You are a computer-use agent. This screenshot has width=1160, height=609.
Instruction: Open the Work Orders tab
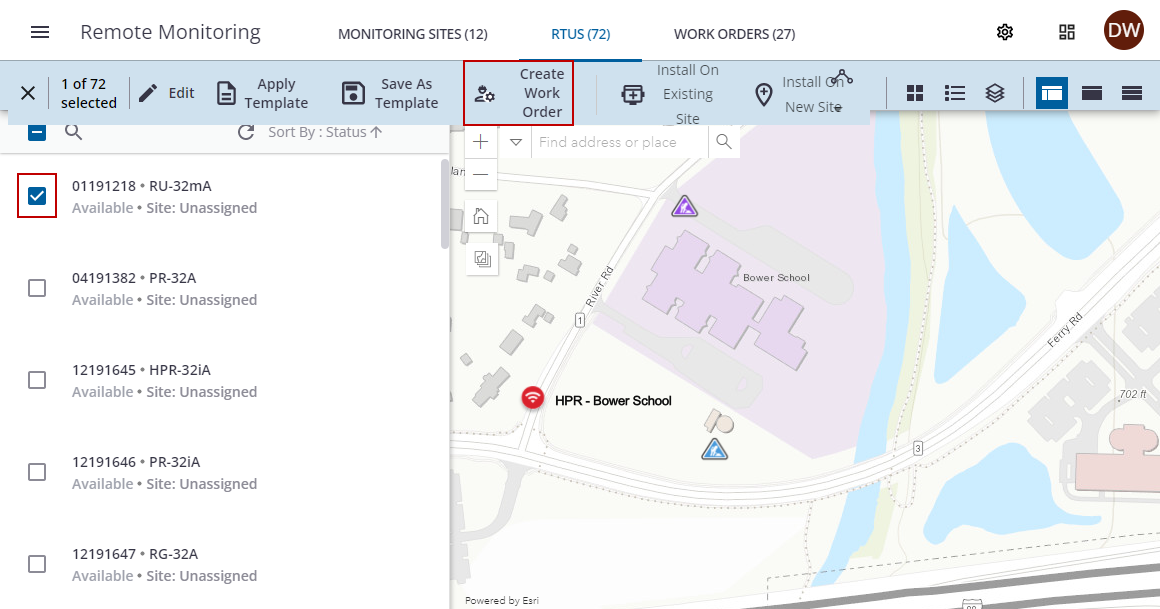(x=734, y=34)
